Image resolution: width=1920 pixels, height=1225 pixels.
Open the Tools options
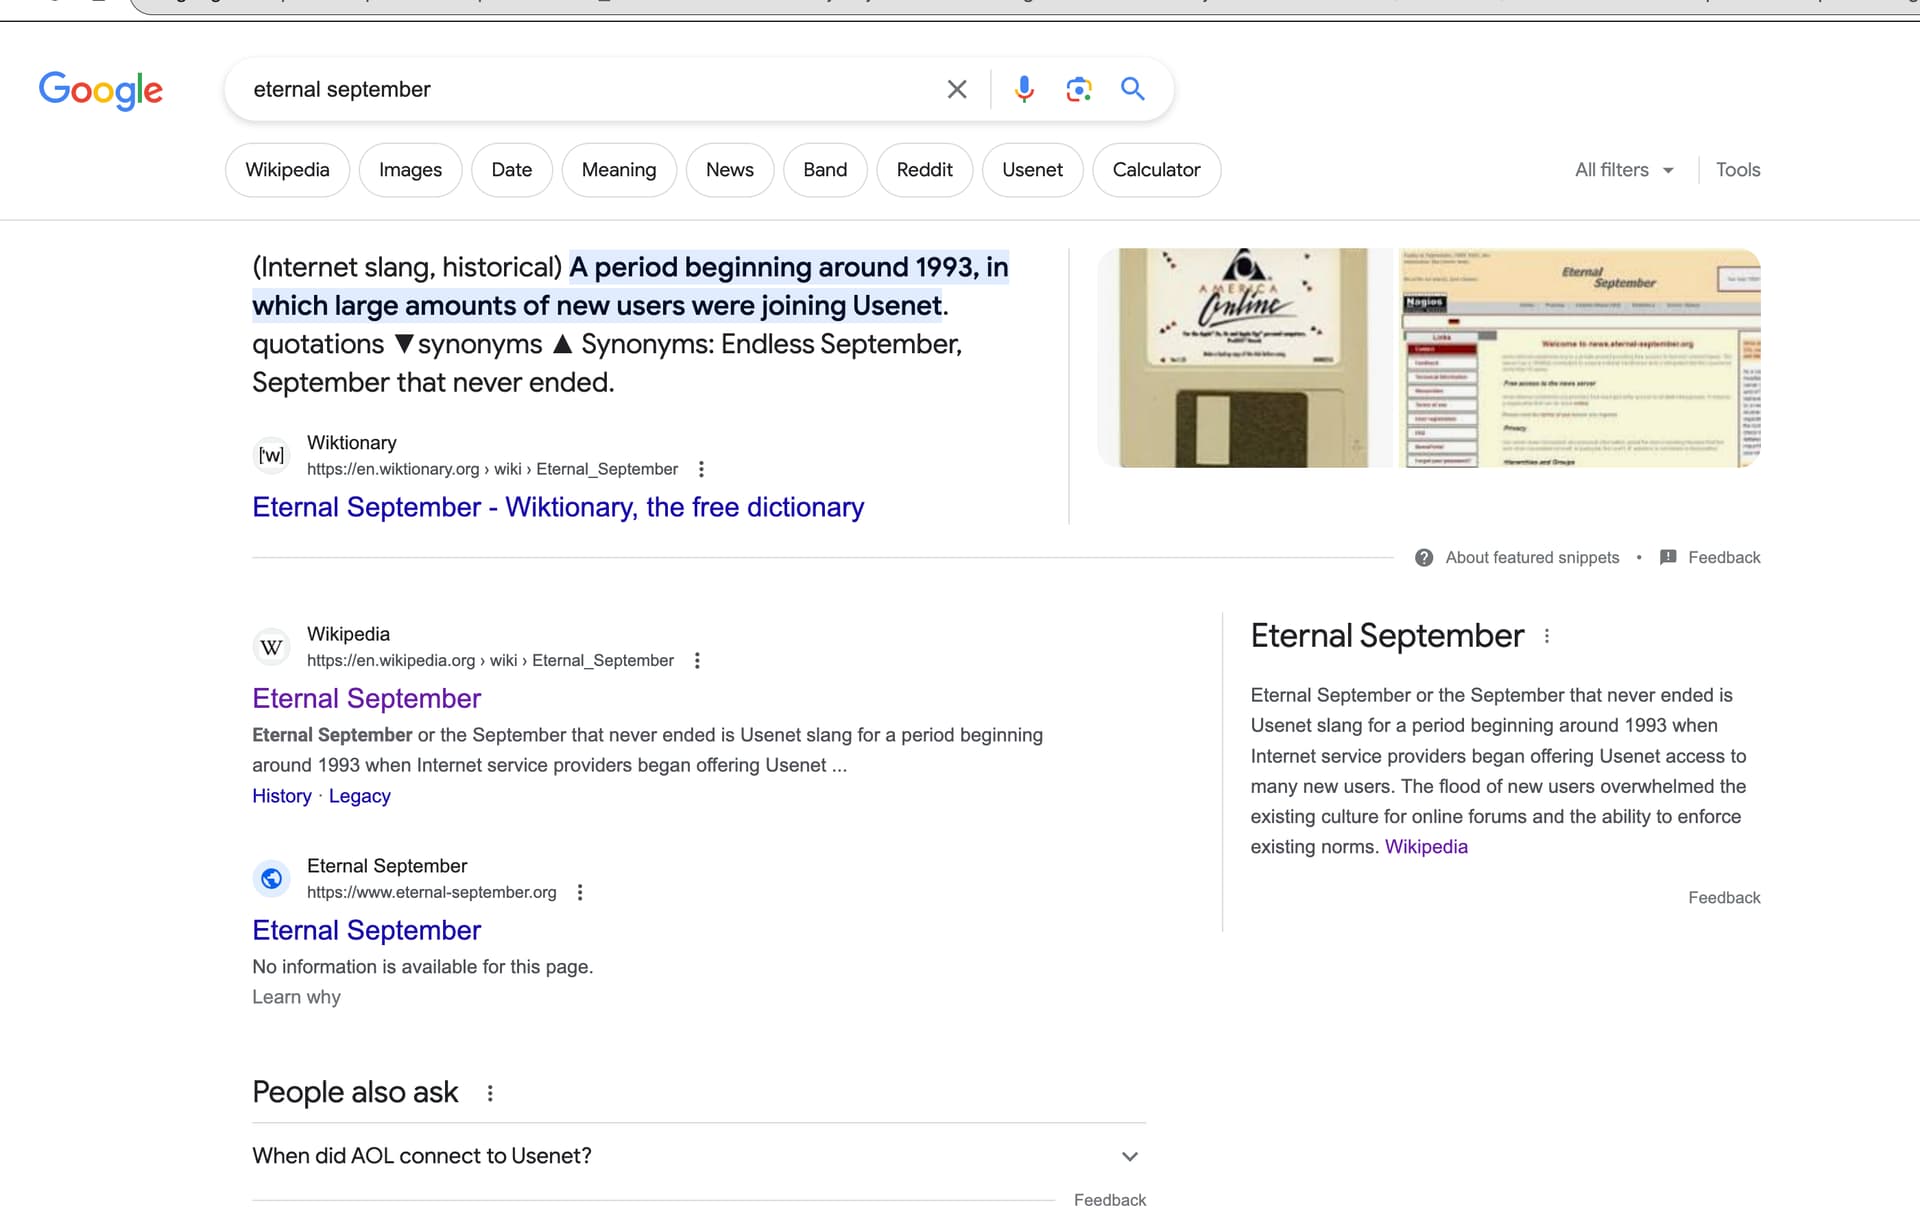pos(1737,170)
